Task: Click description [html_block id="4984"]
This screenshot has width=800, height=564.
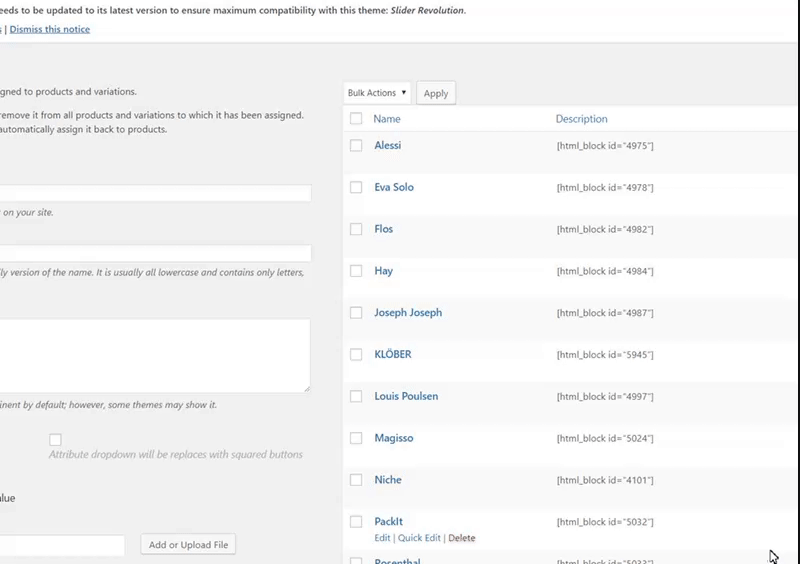Action: pos(605,272)
